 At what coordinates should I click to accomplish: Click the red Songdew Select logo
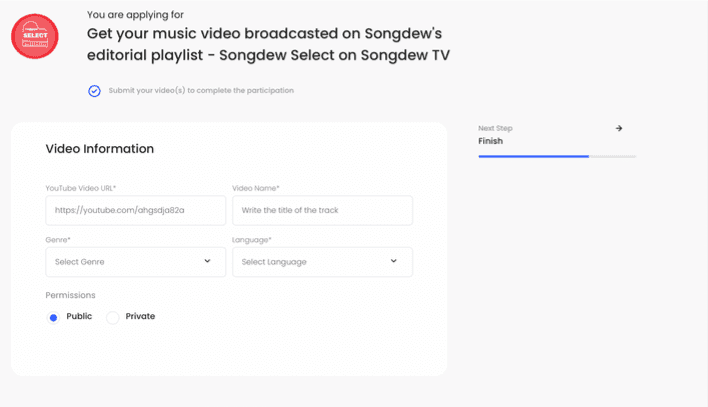coord(35,36)
